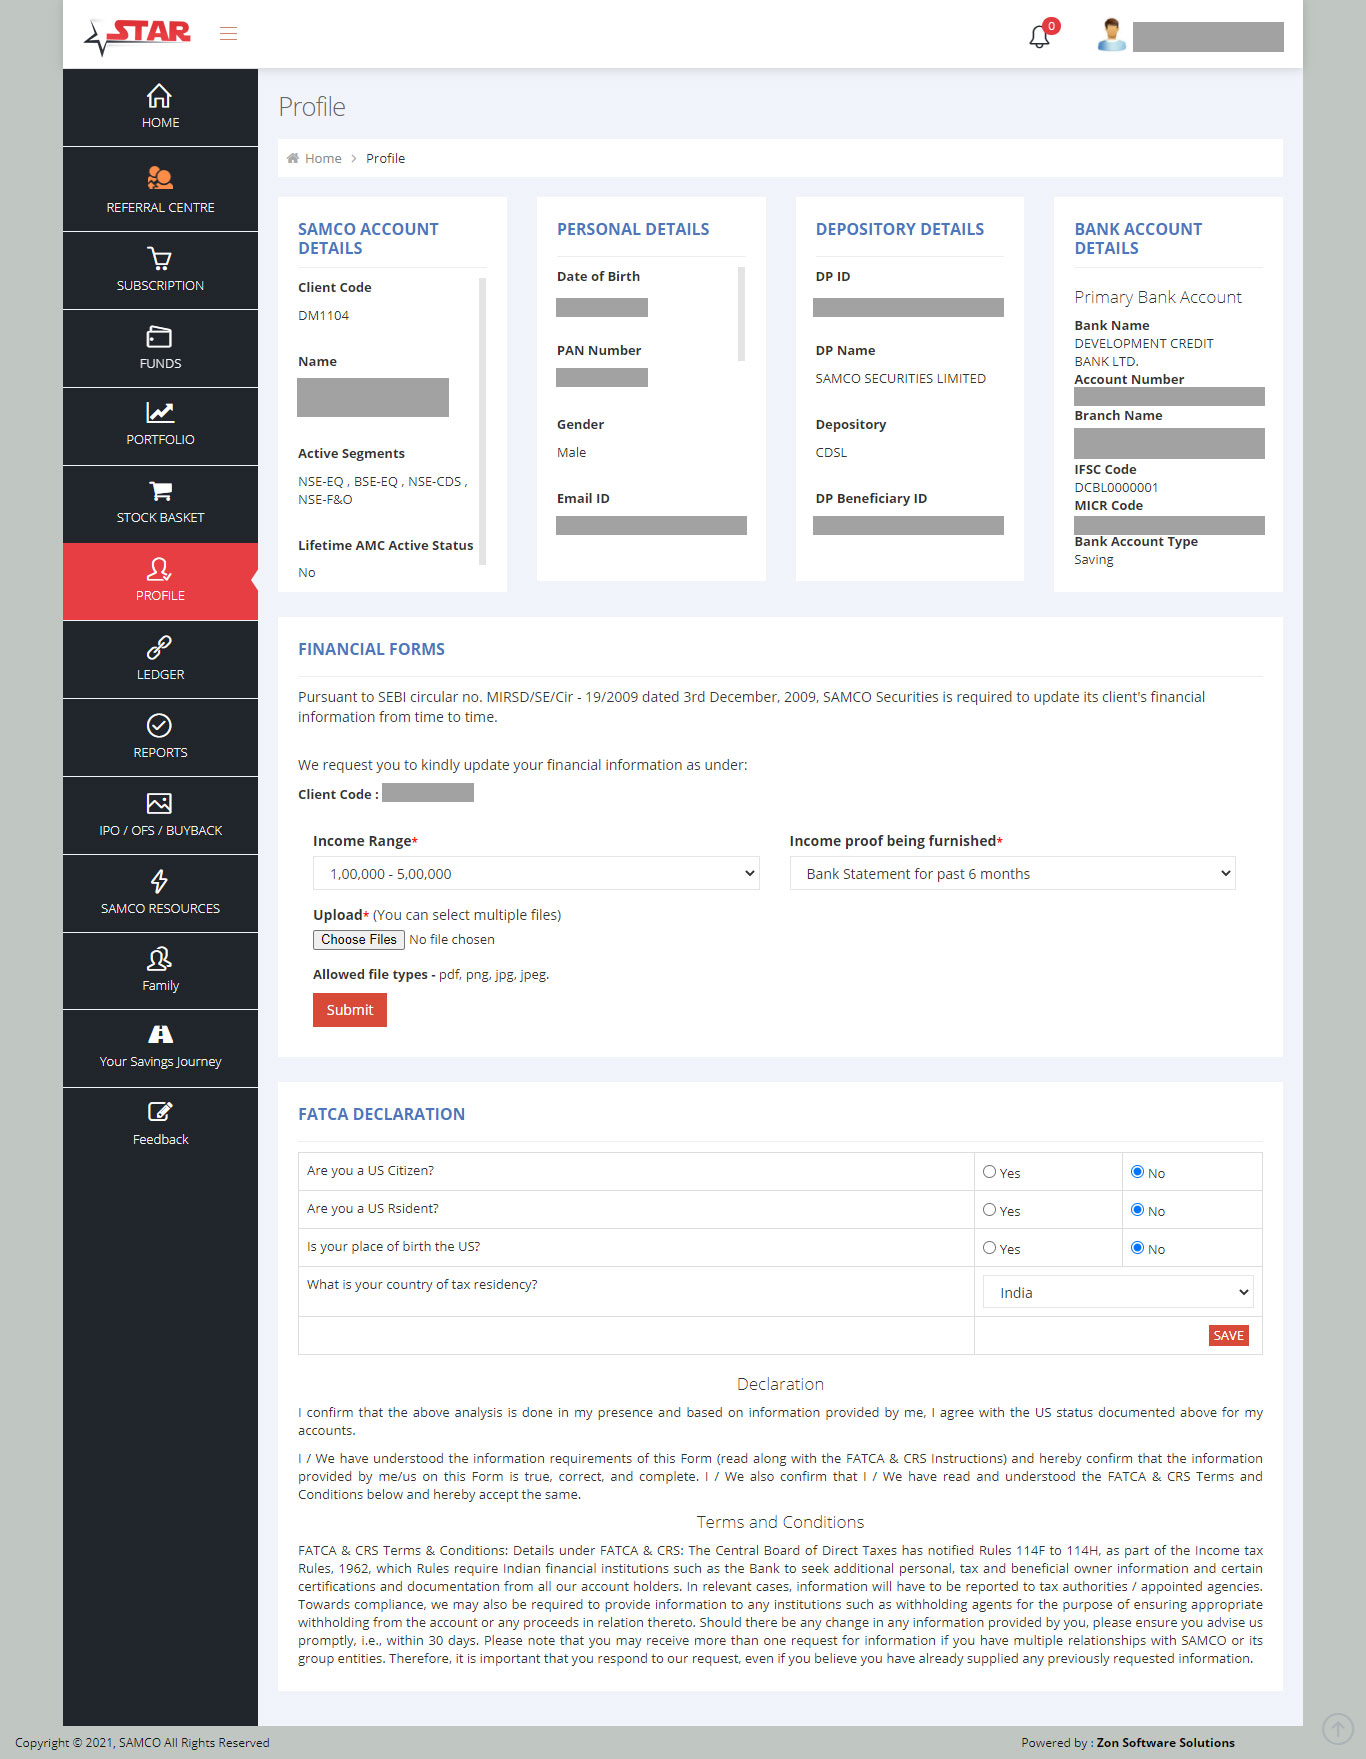The image size is (1366, 1759).
Task: Click FINANCIAL FORMS heading
Action: [371, 649]
